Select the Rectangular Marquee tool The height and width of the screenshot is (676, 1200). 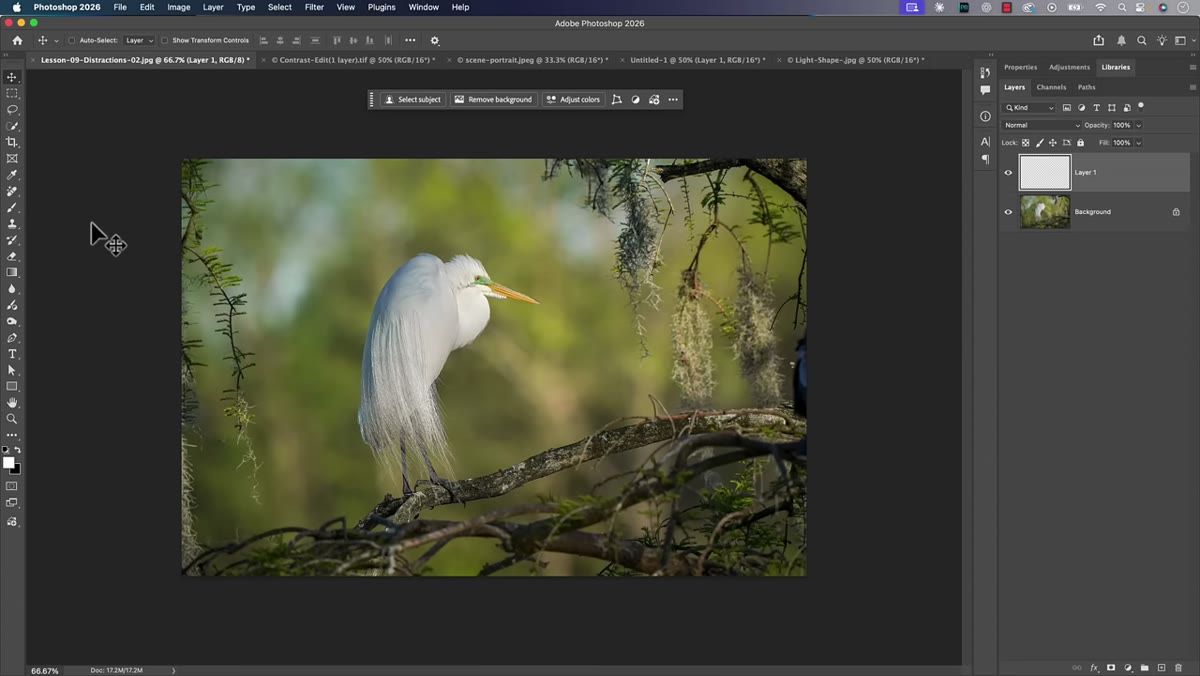click(x=12, y=93)
